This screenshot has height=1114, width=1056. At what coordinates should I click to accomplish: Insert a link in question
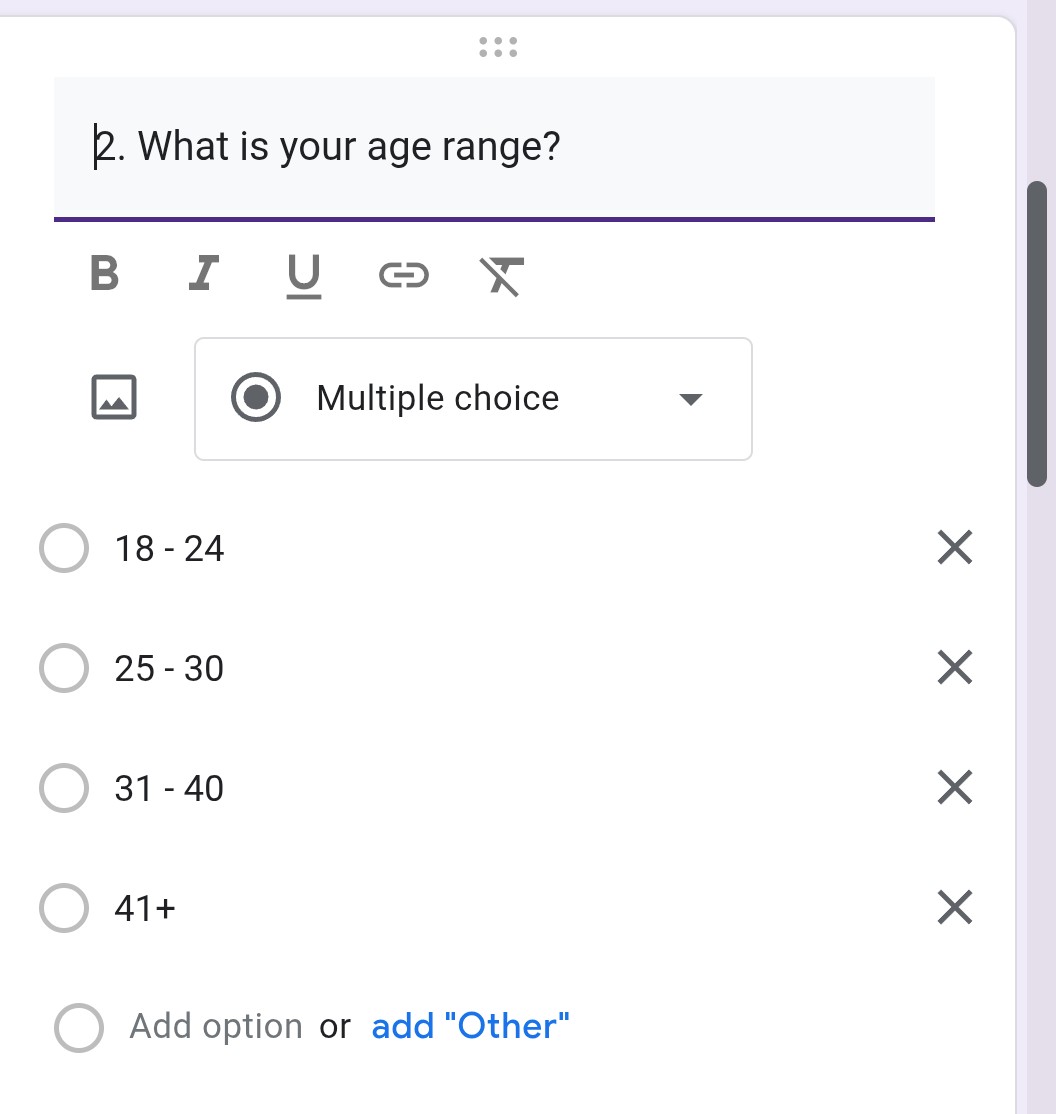click(x=404, y=274)
